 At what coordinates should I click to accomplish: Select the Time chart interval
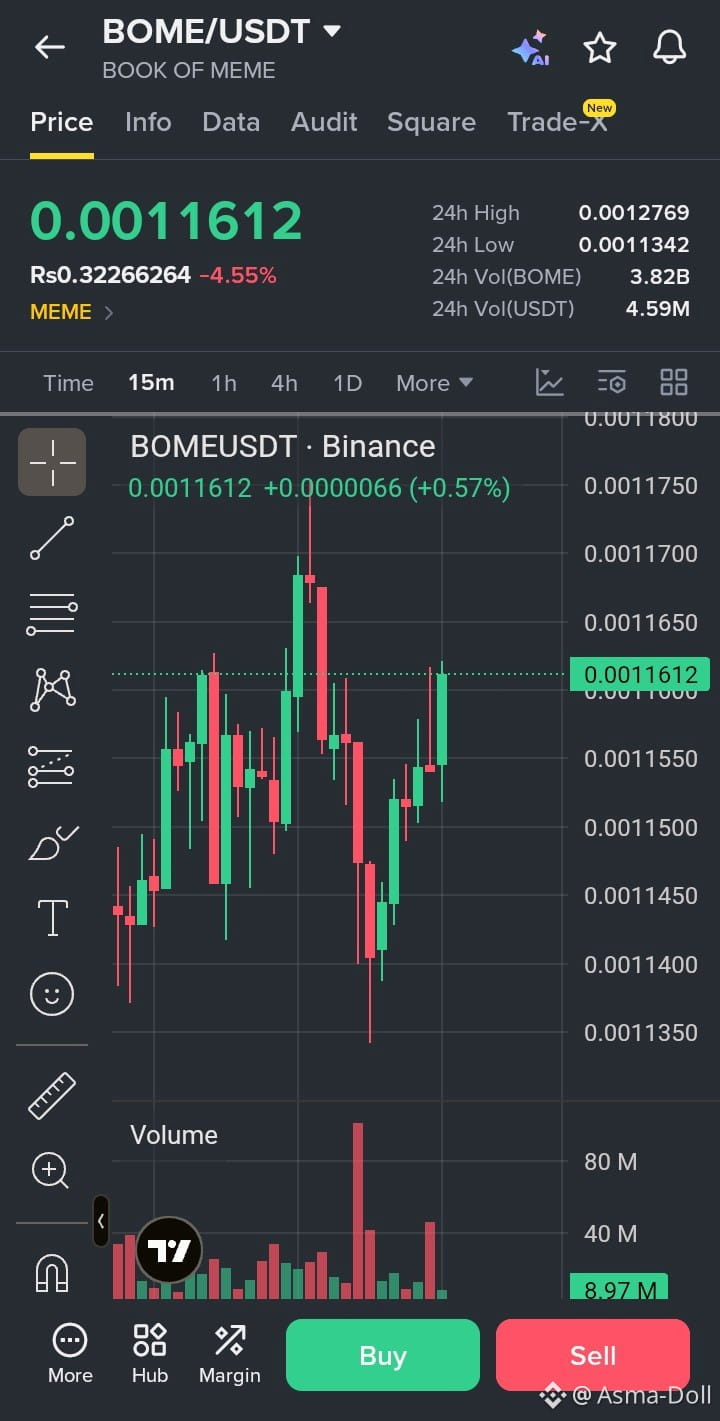68,383
